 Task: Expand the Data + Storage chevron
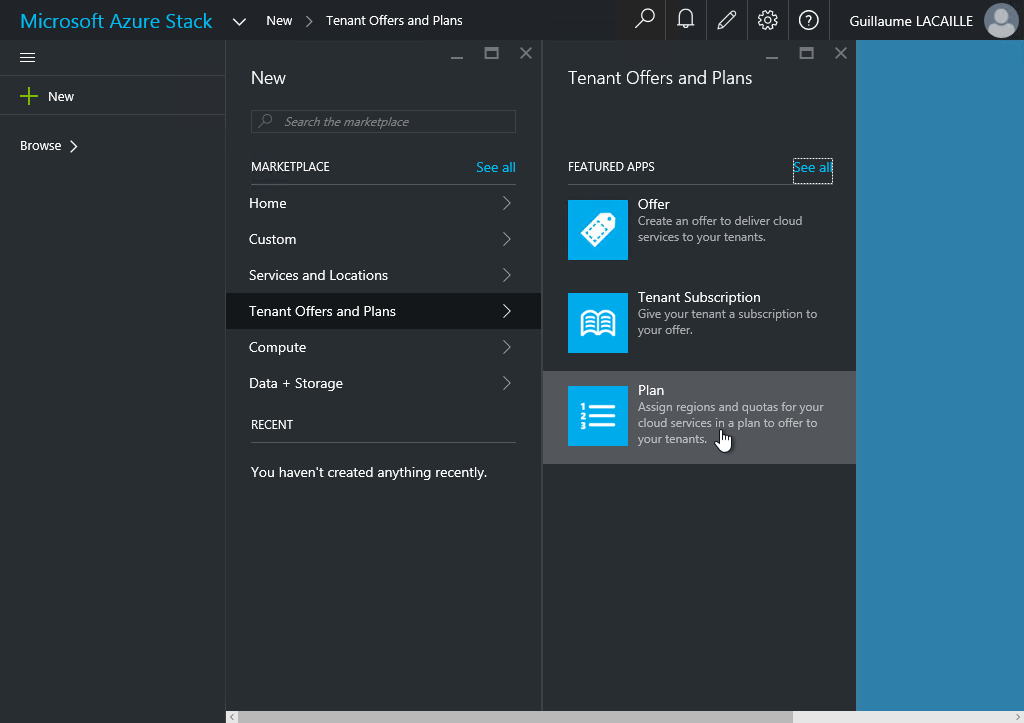(x=507, y=383)
